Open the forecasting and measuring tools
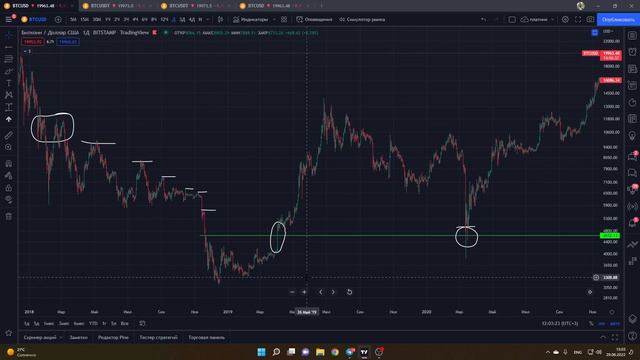This screenshot has height=360, width=640. point(9,107)
